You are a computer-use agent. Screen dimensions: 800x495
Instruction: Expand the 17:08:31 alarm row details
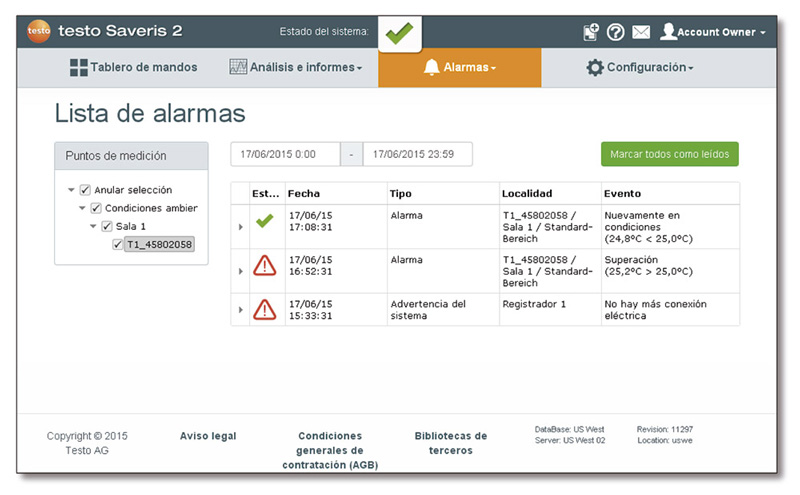(x=241, y=227)
